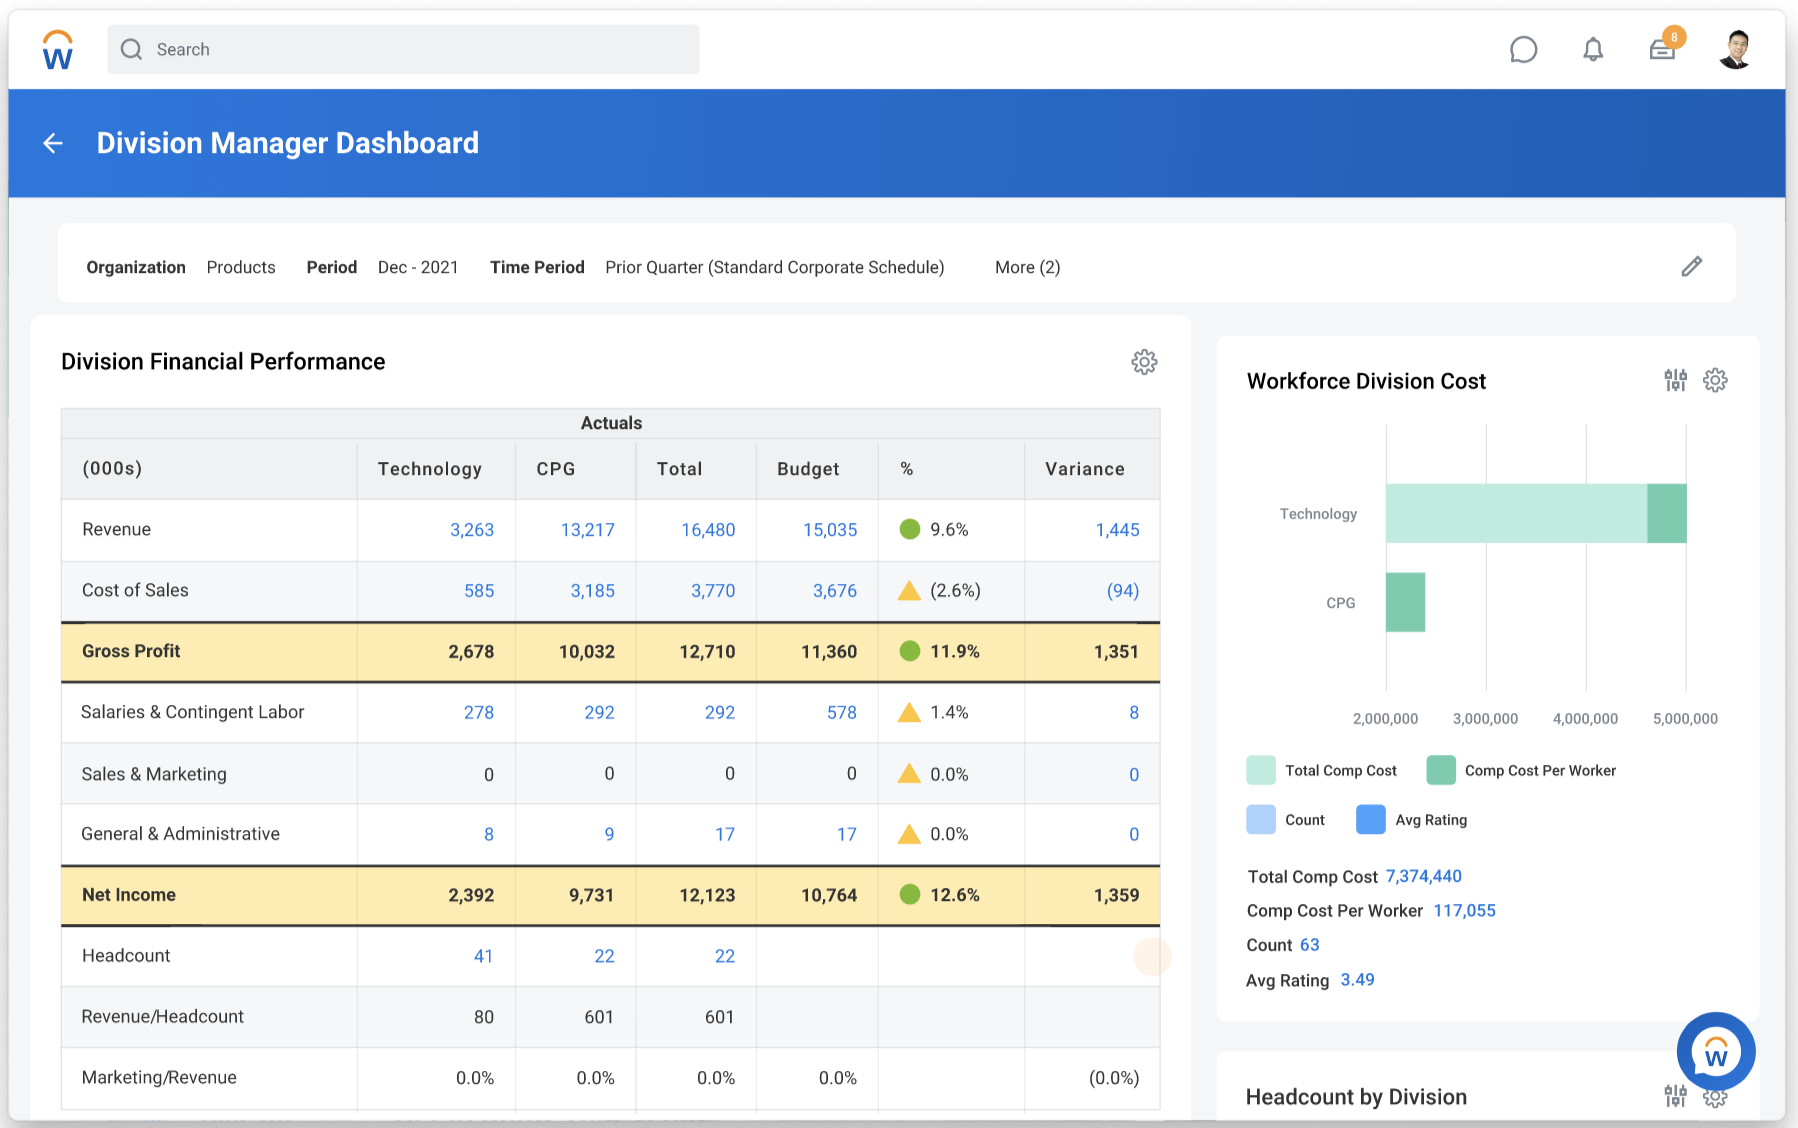Image resolution: width=1798 pixels, height=1128 pixels.
Task: Open Division Financial Performance settings gear
Action: point(1144,362)
